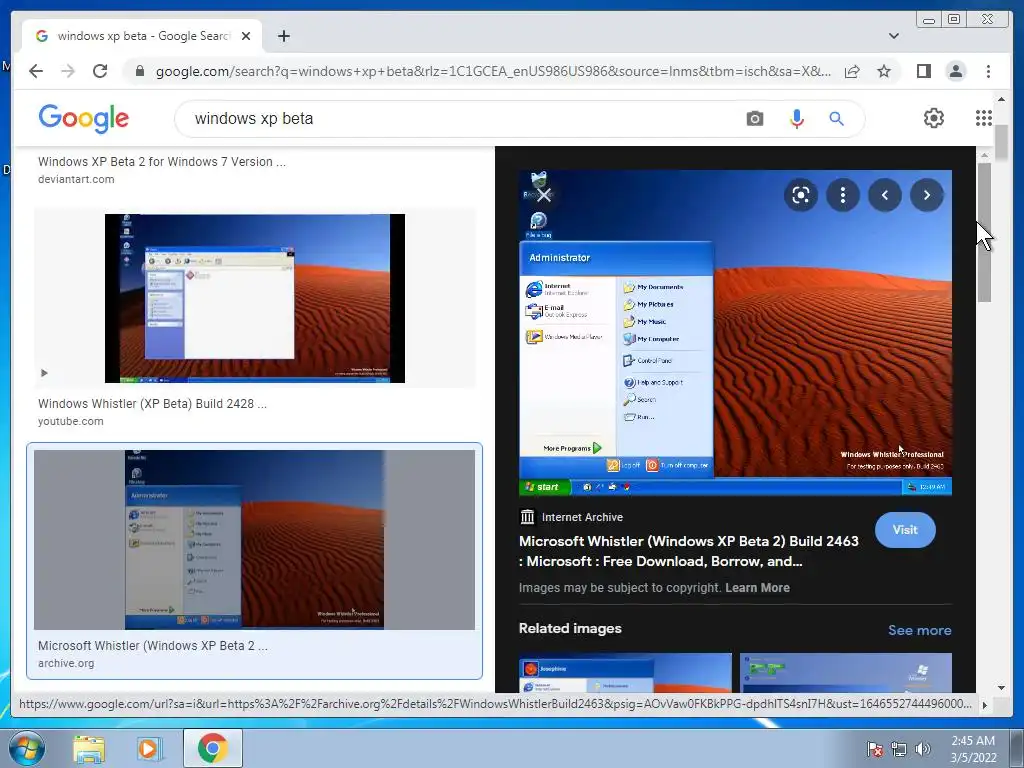Click the Visit button

[x=905, y=530]
